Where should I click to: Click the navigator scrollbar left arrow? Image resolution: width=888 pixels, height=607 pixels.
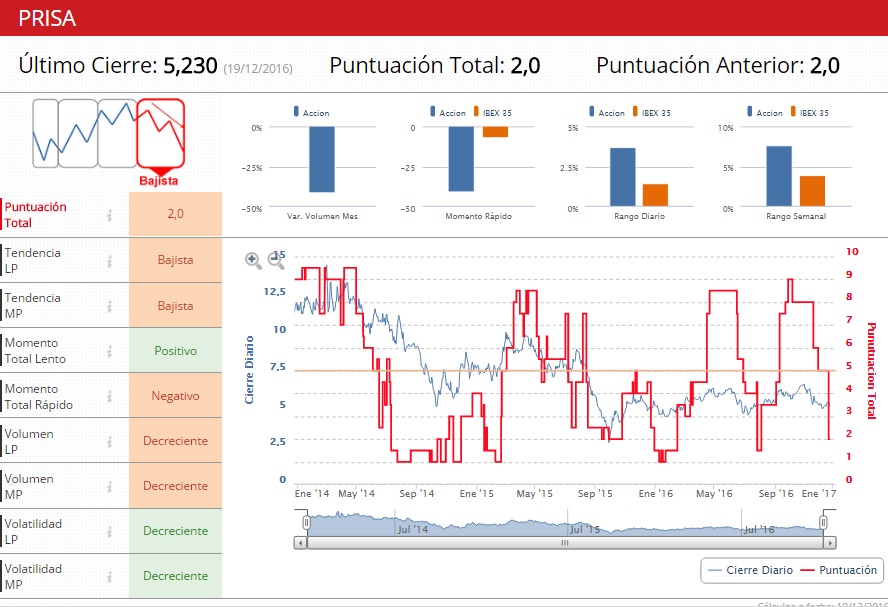point(300,542)
